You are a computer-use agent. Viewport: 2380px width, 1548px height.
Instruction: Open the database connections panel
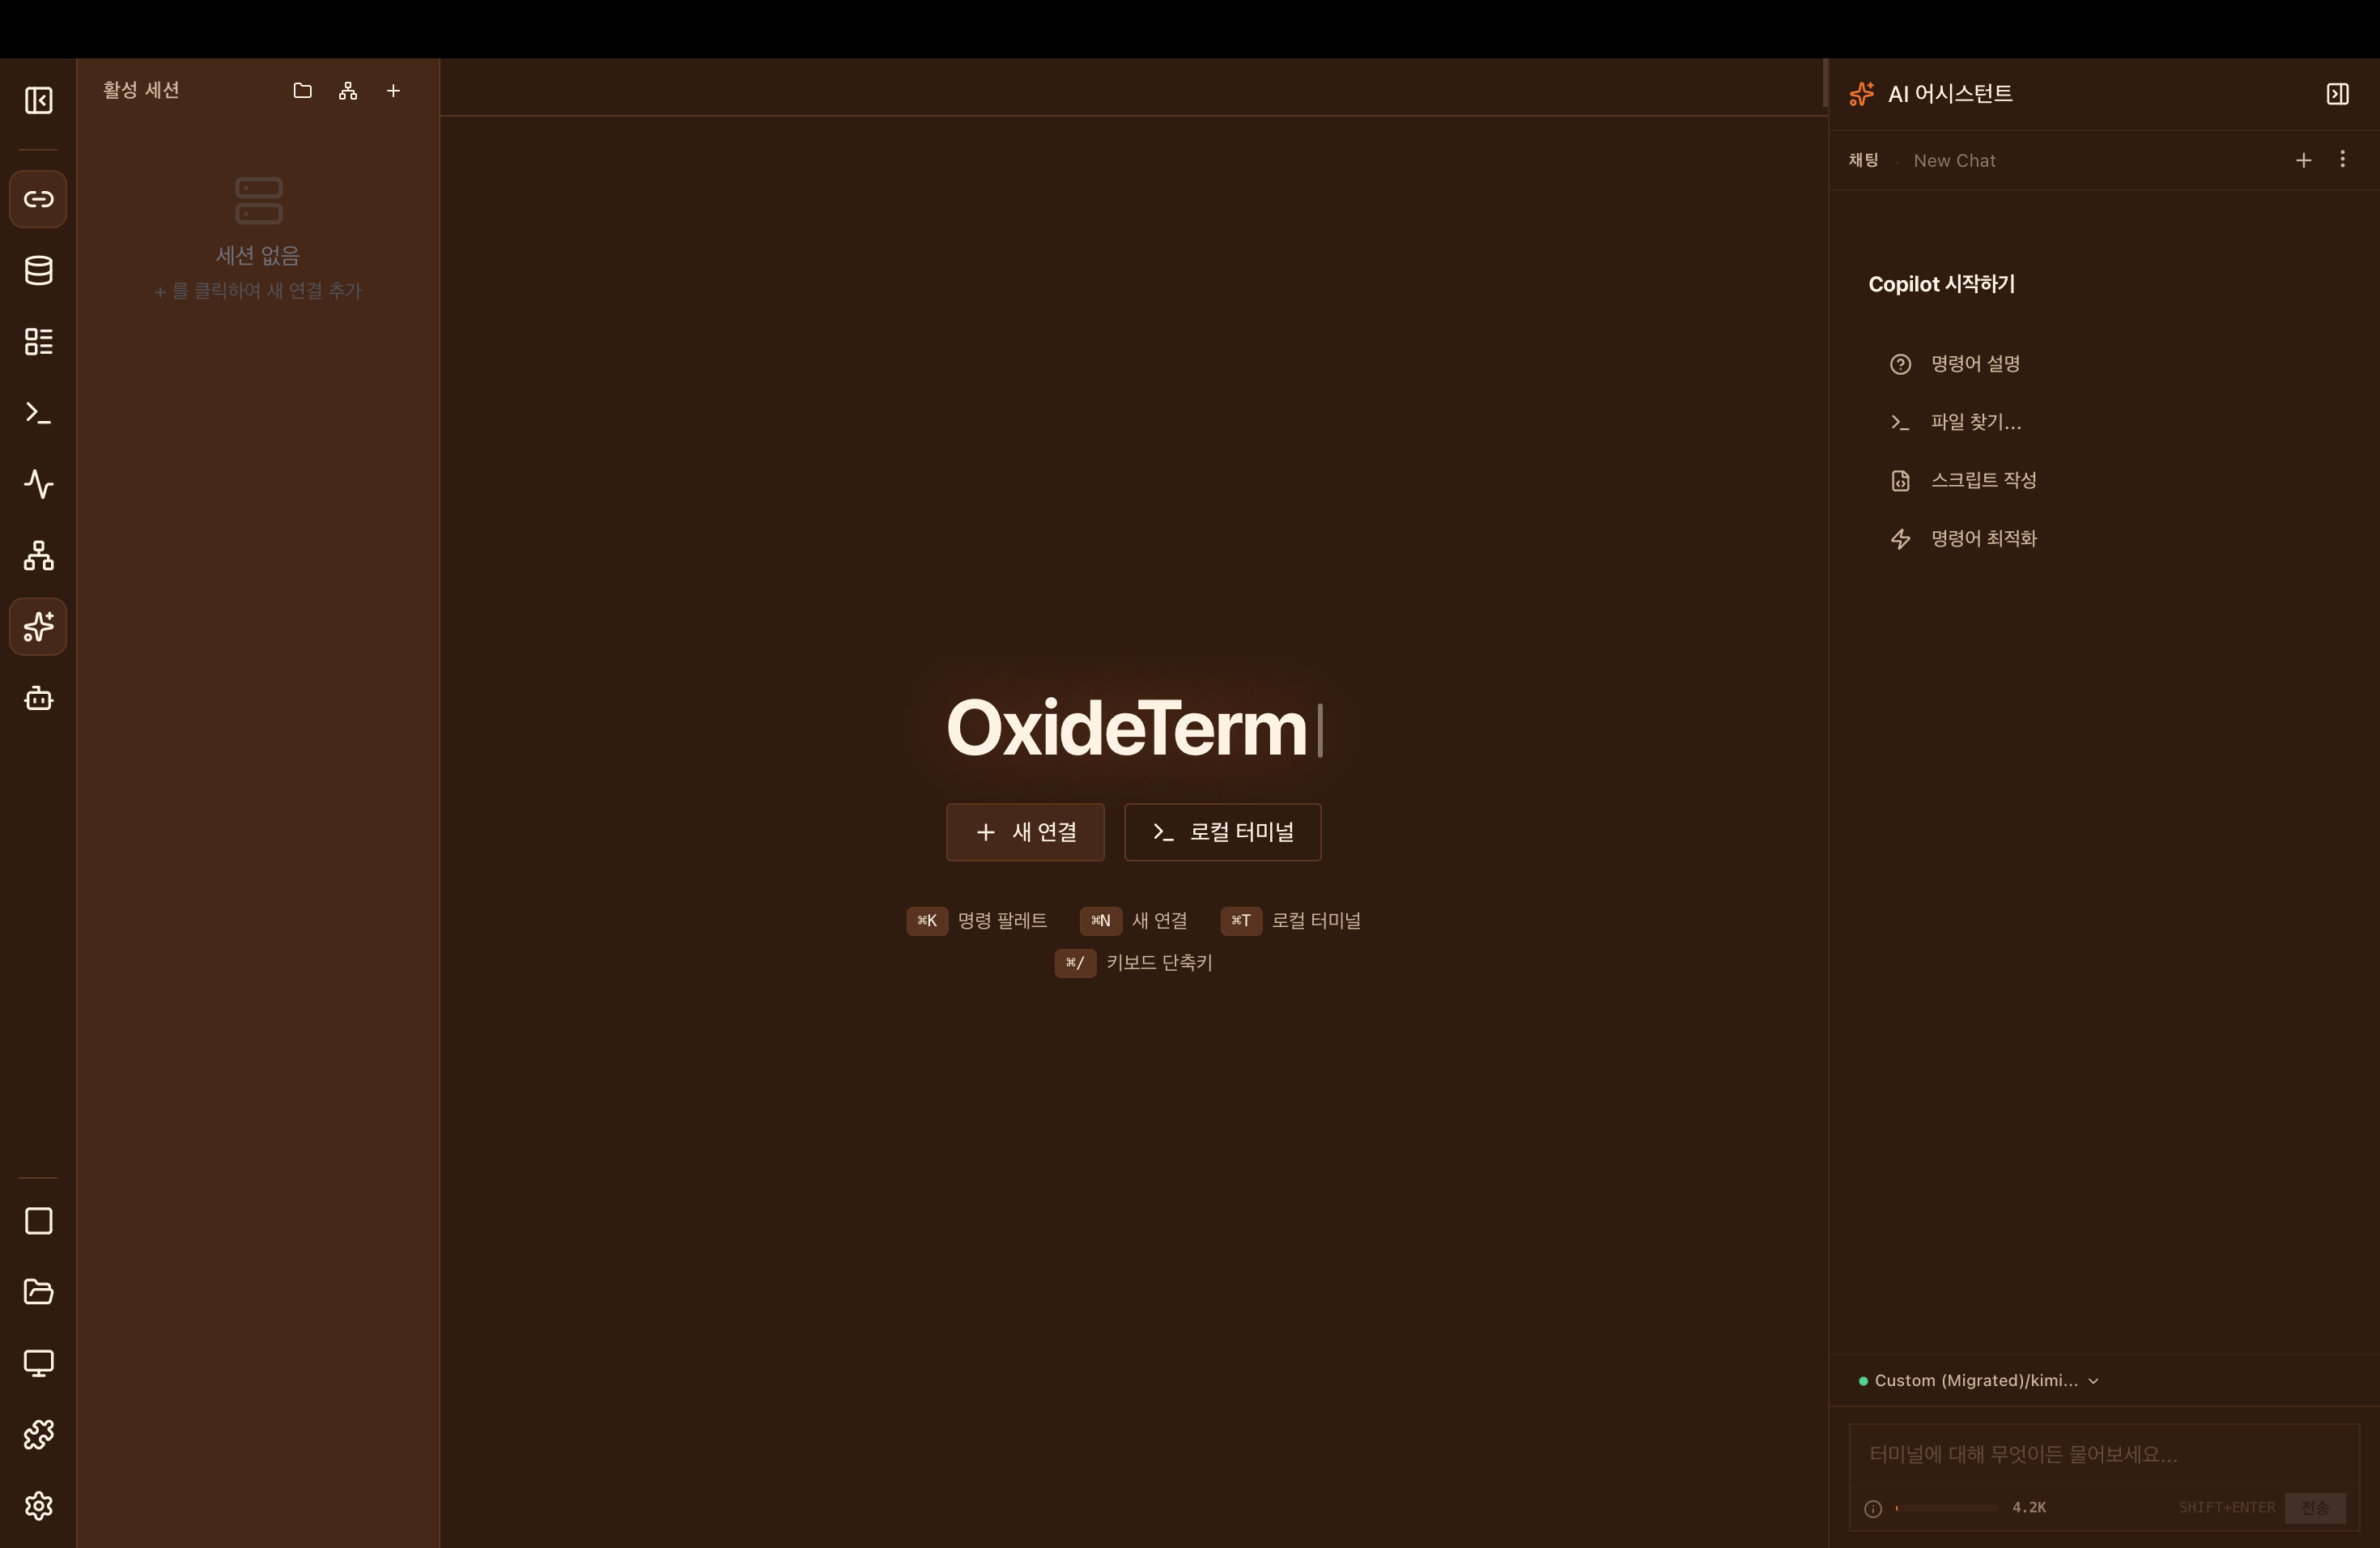click(38, 270)
